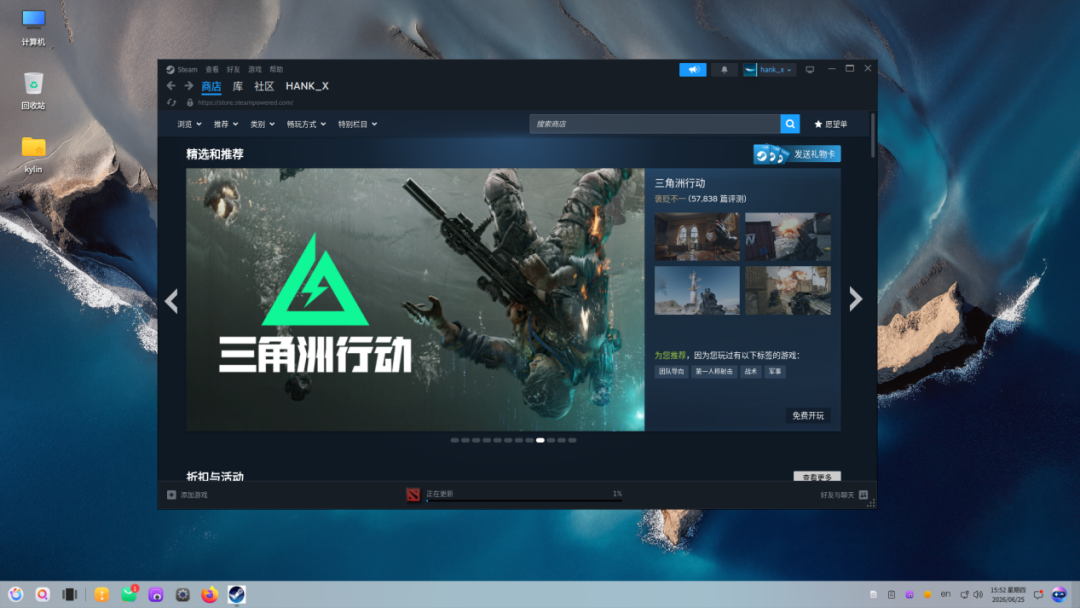Screen dimensions: 1080x608
Task: Click the 正在更新 download progress bar
Action: tap(524, 501)
